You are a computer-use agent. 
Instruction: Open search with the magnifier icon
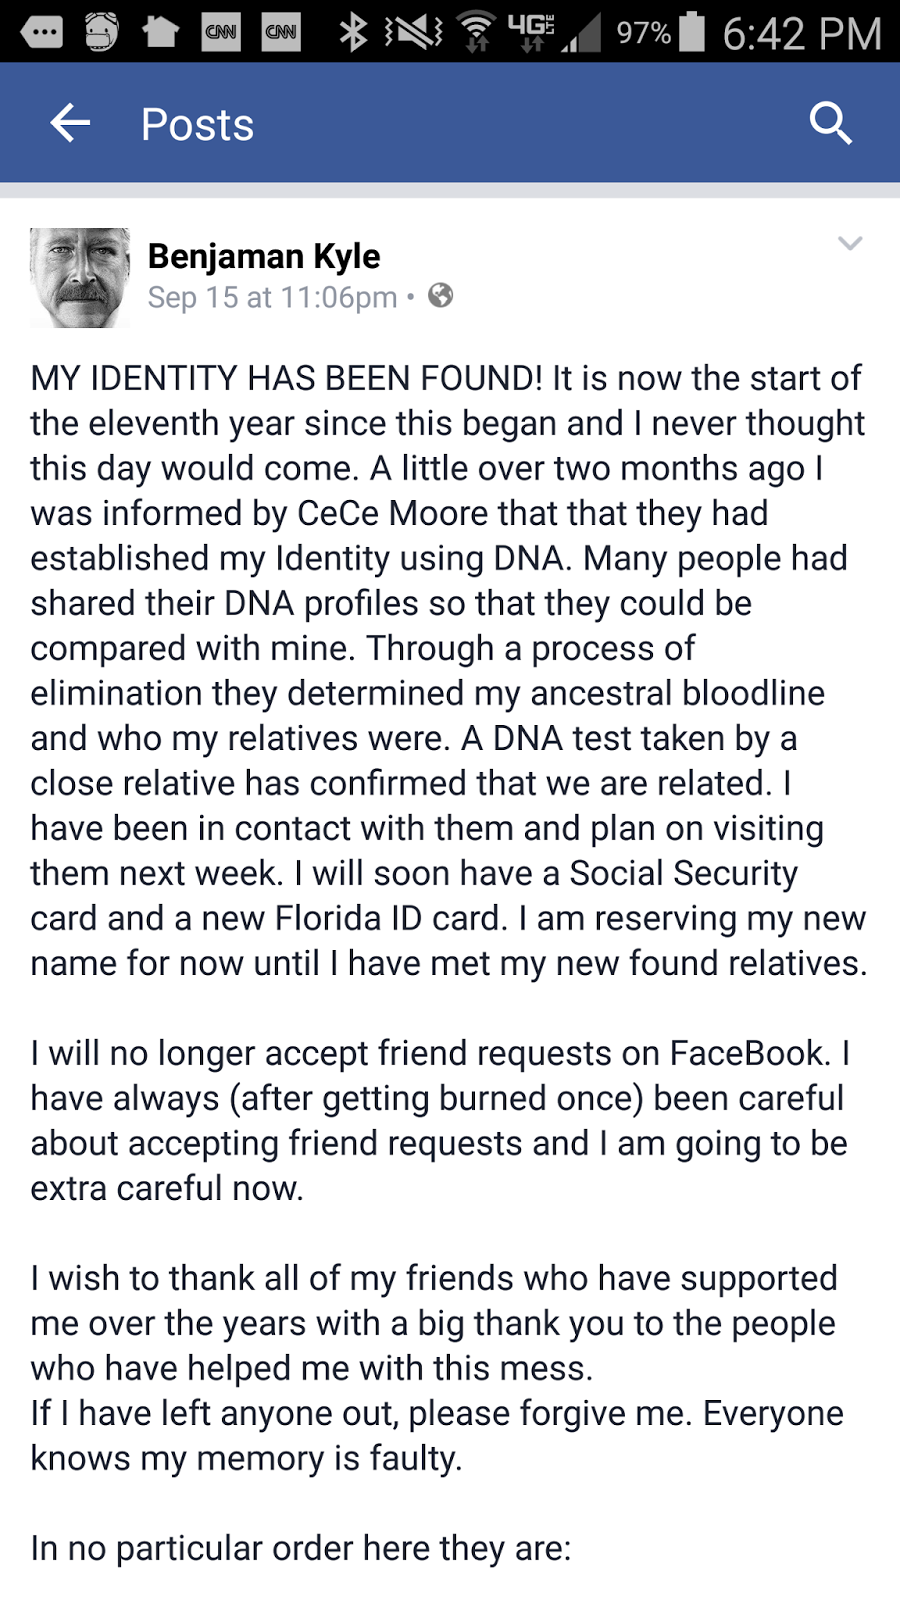830,124
